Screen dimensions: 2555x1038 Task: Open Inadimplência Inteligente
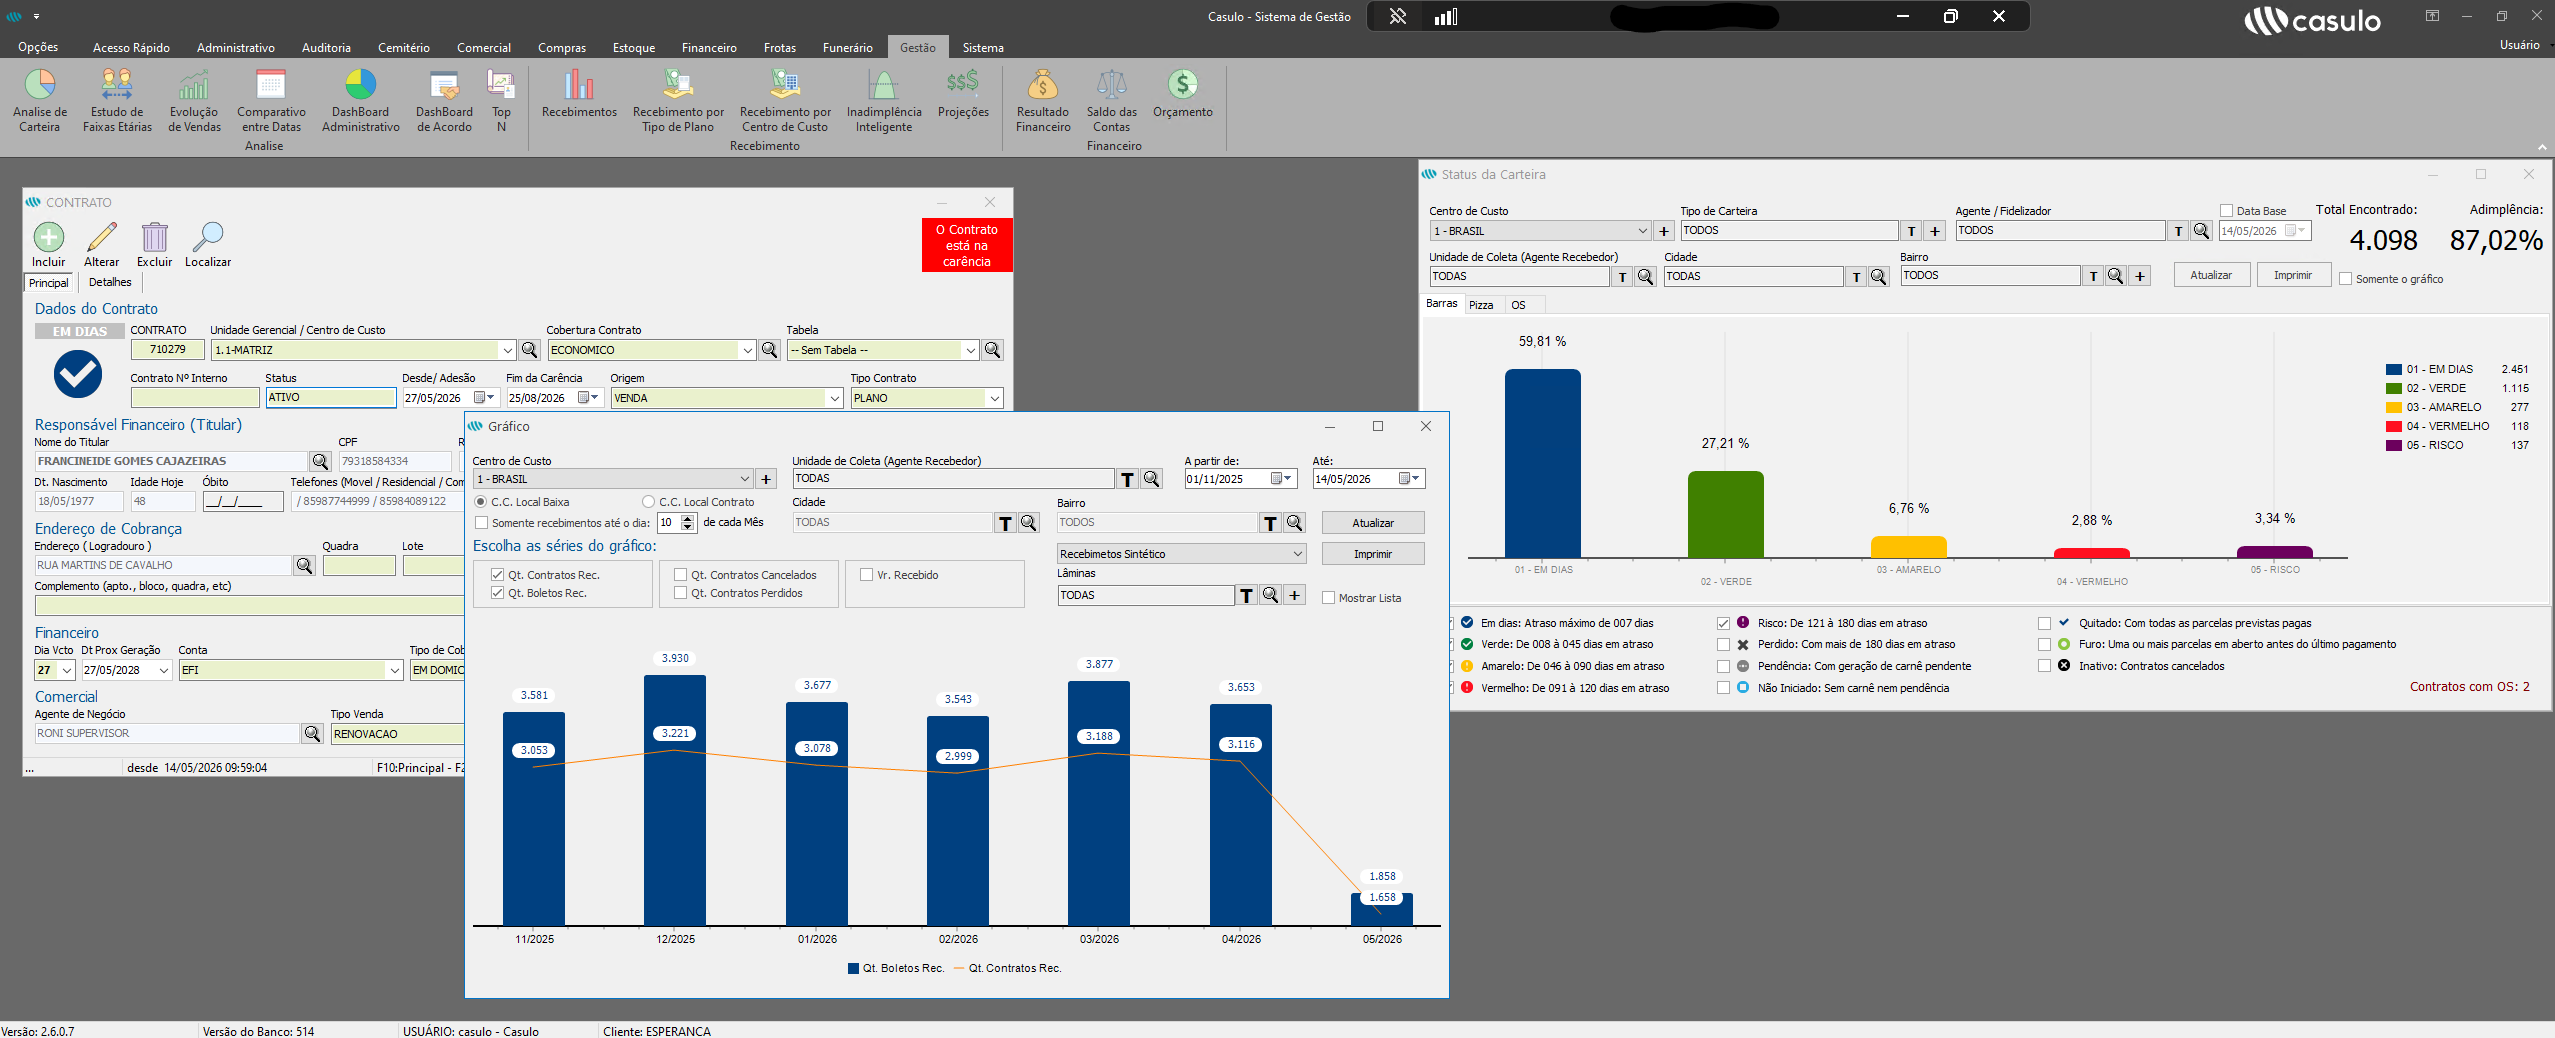(884, 100)
